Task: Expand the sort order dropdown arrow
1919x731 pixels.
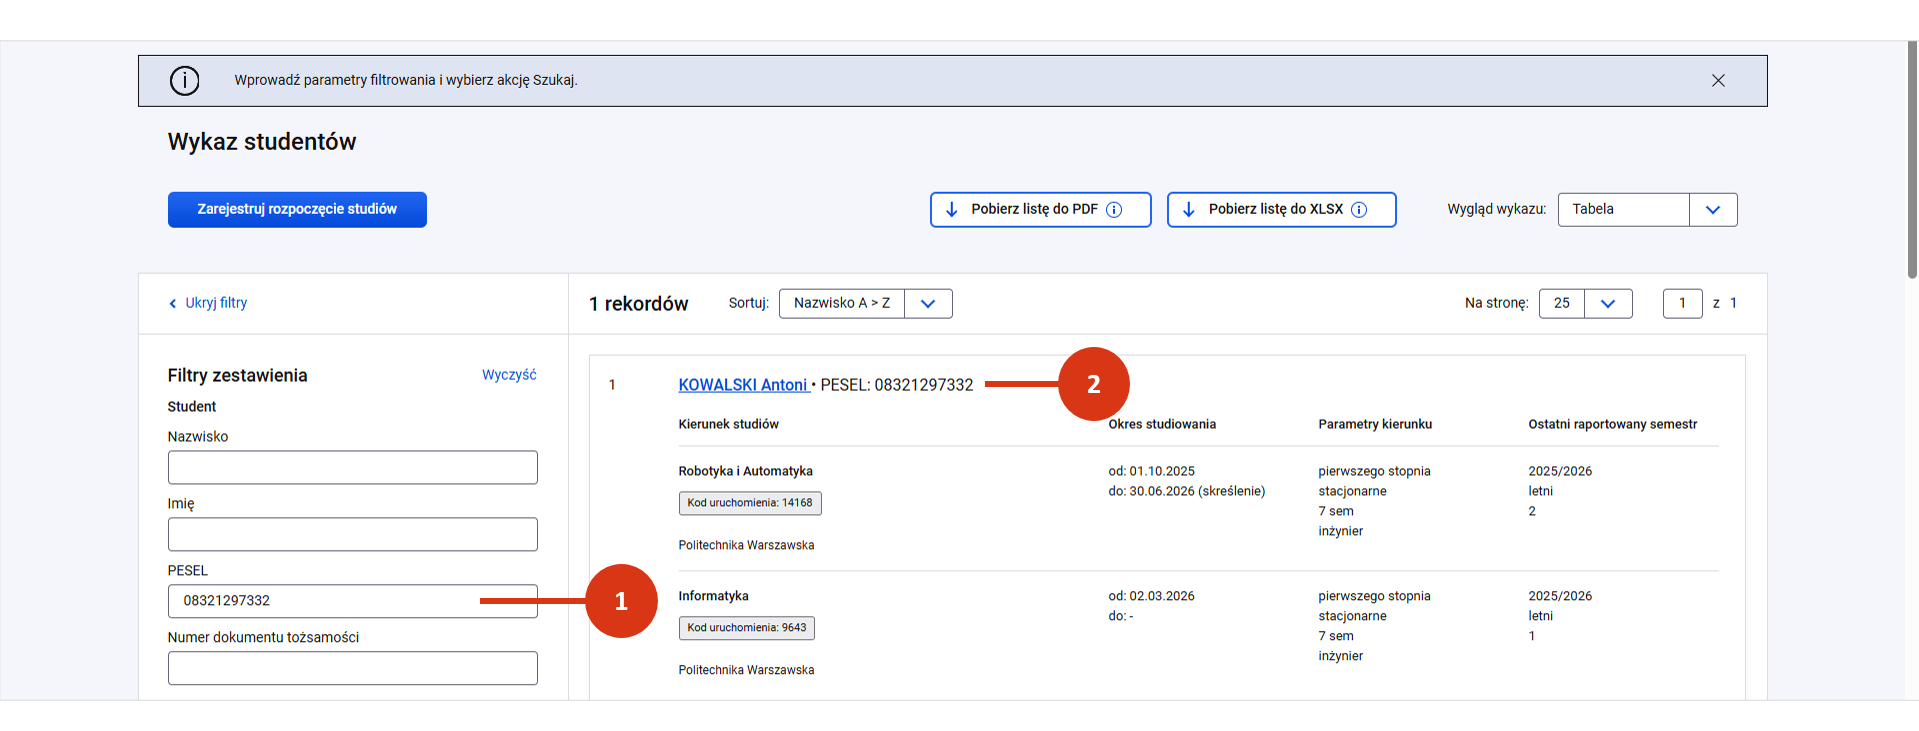Action: [x=928, y=303]
